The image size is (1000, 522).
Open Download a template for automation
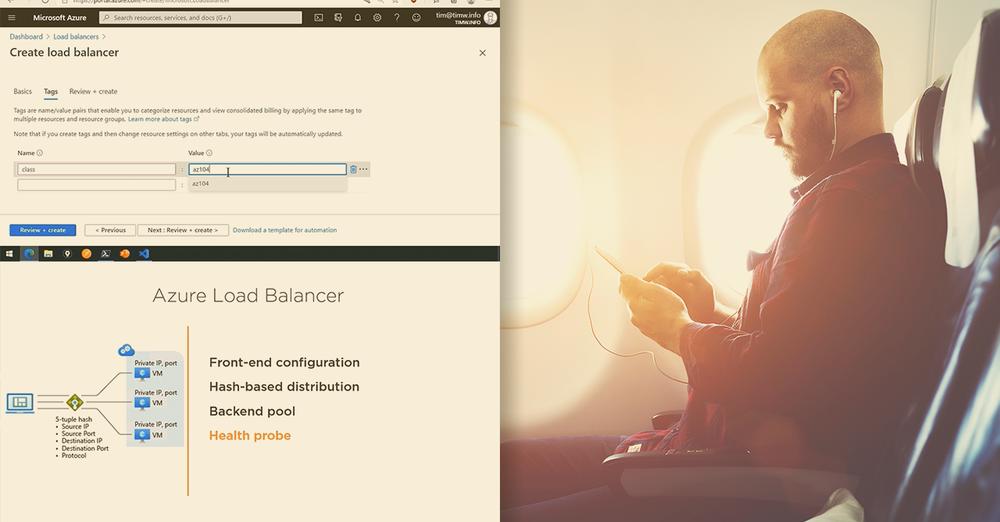click(x=284, y=230)
